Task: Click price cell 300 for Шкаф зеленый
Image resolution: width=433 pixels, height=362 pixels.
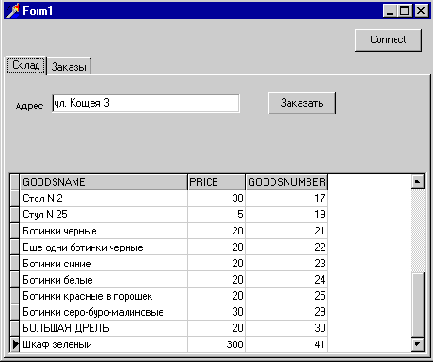Action: pyautogui.click(x=217, y=344)
